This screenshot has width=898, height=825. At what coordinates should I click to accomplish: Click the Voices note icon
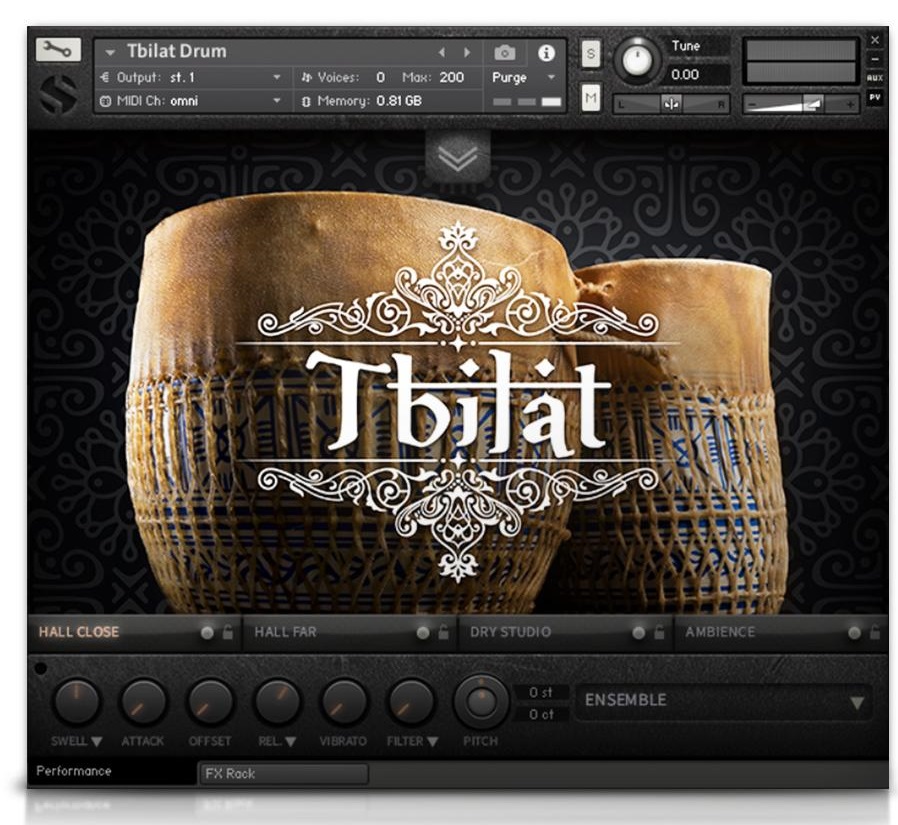(x=307, y=77)
